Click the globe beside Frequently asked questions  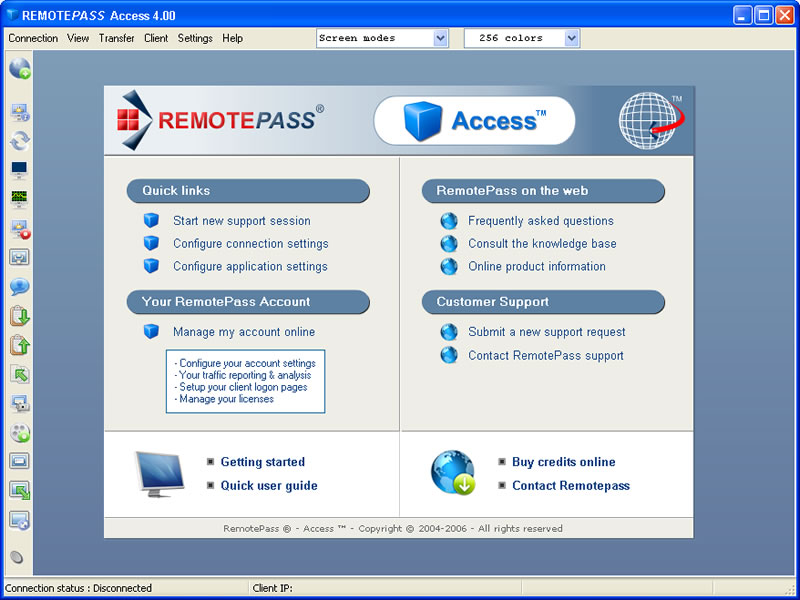pos(449,221)
